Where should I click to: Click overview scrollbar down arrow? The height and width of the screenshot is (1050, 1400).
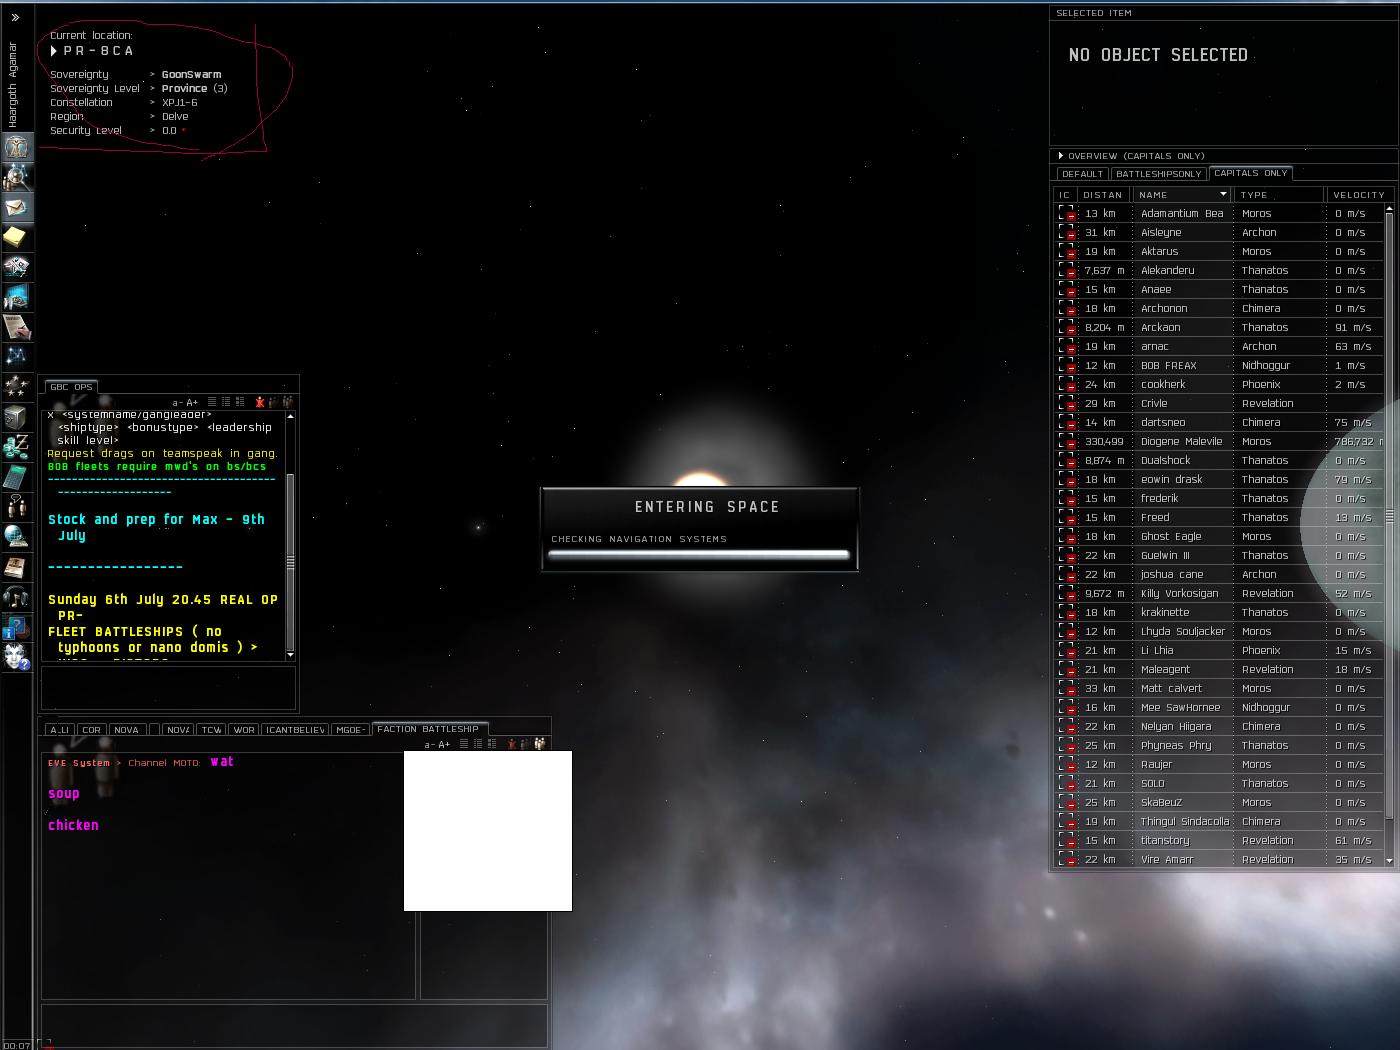(x=1389, y=860)
